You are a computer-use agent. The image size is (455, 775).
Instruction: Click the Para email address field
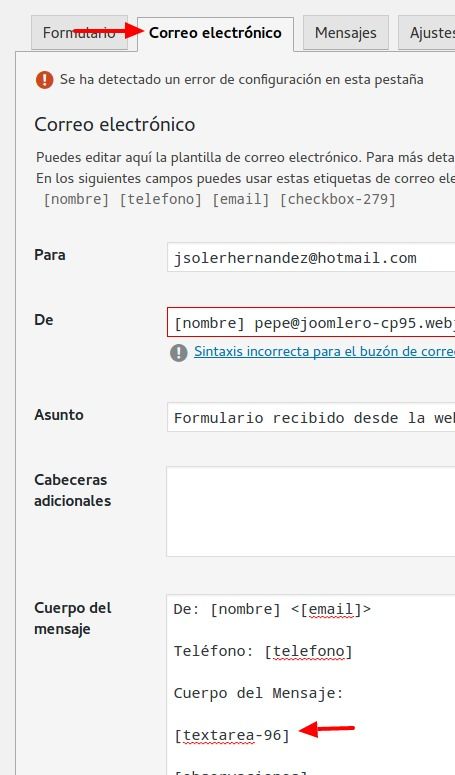[x=311, y=257]
